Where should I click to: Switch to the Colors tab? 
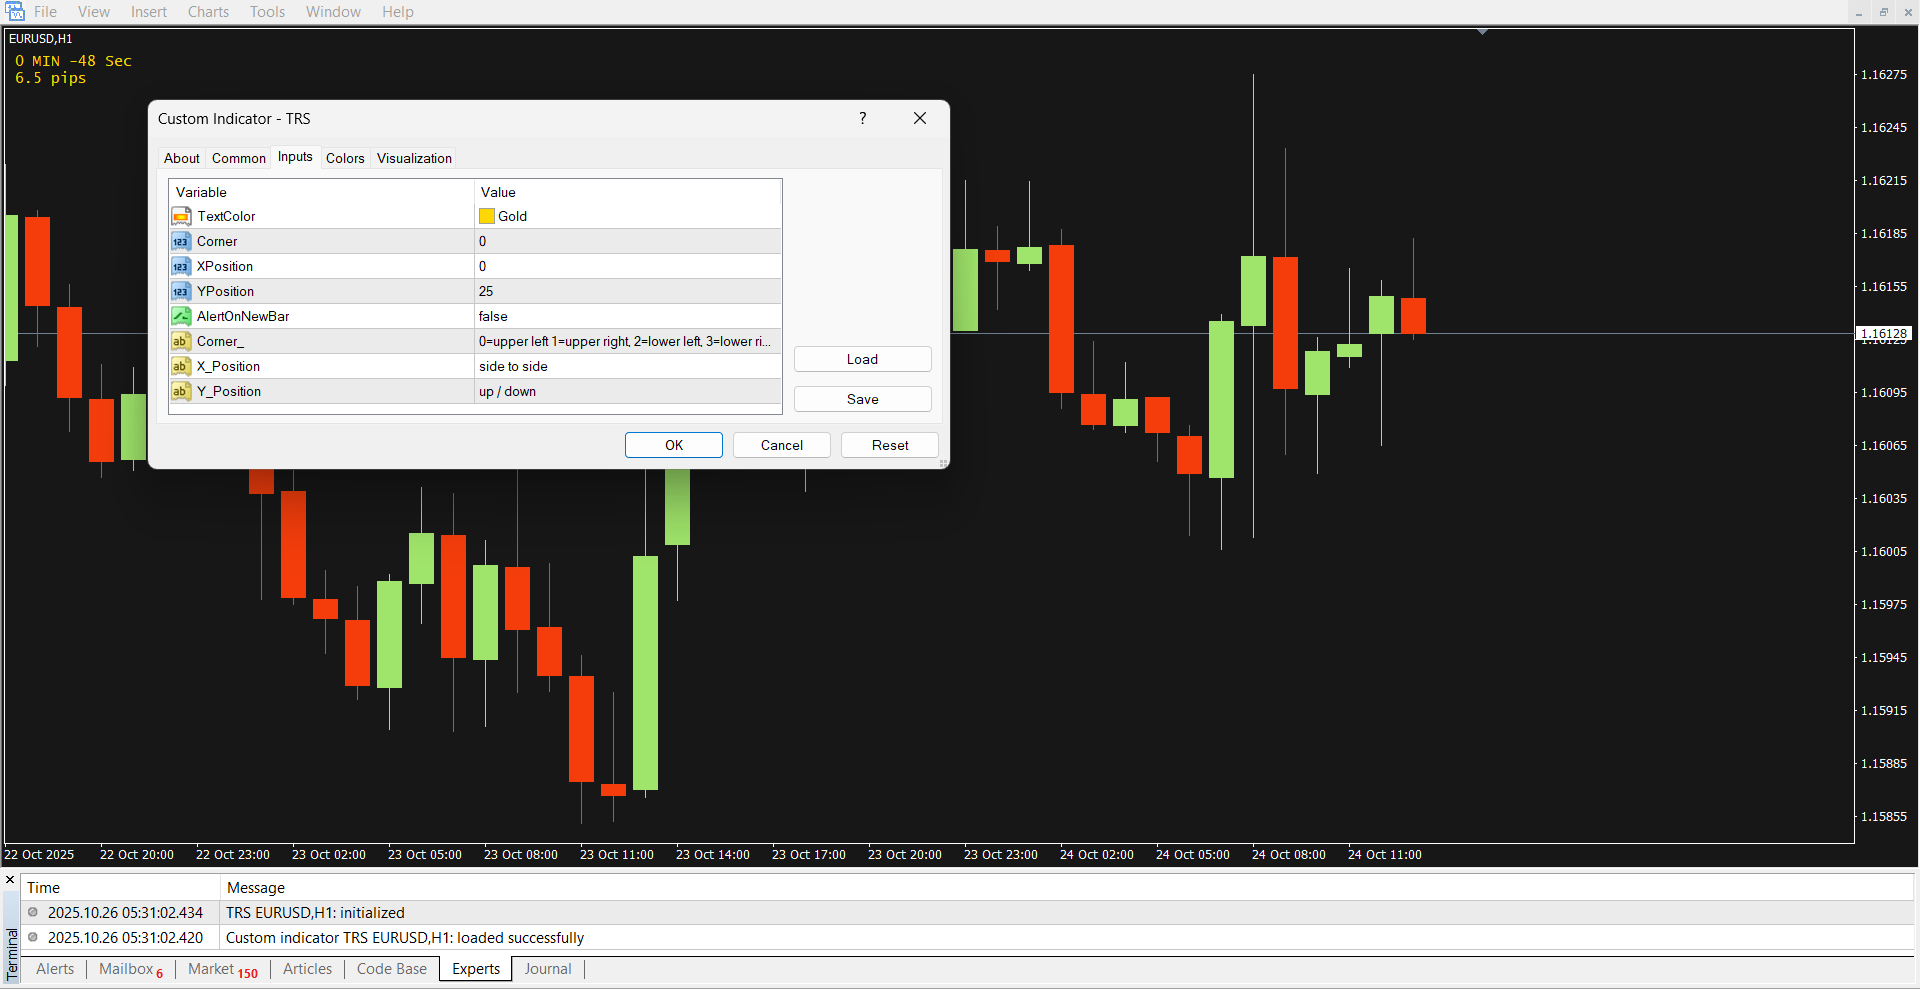pos(345,158)
